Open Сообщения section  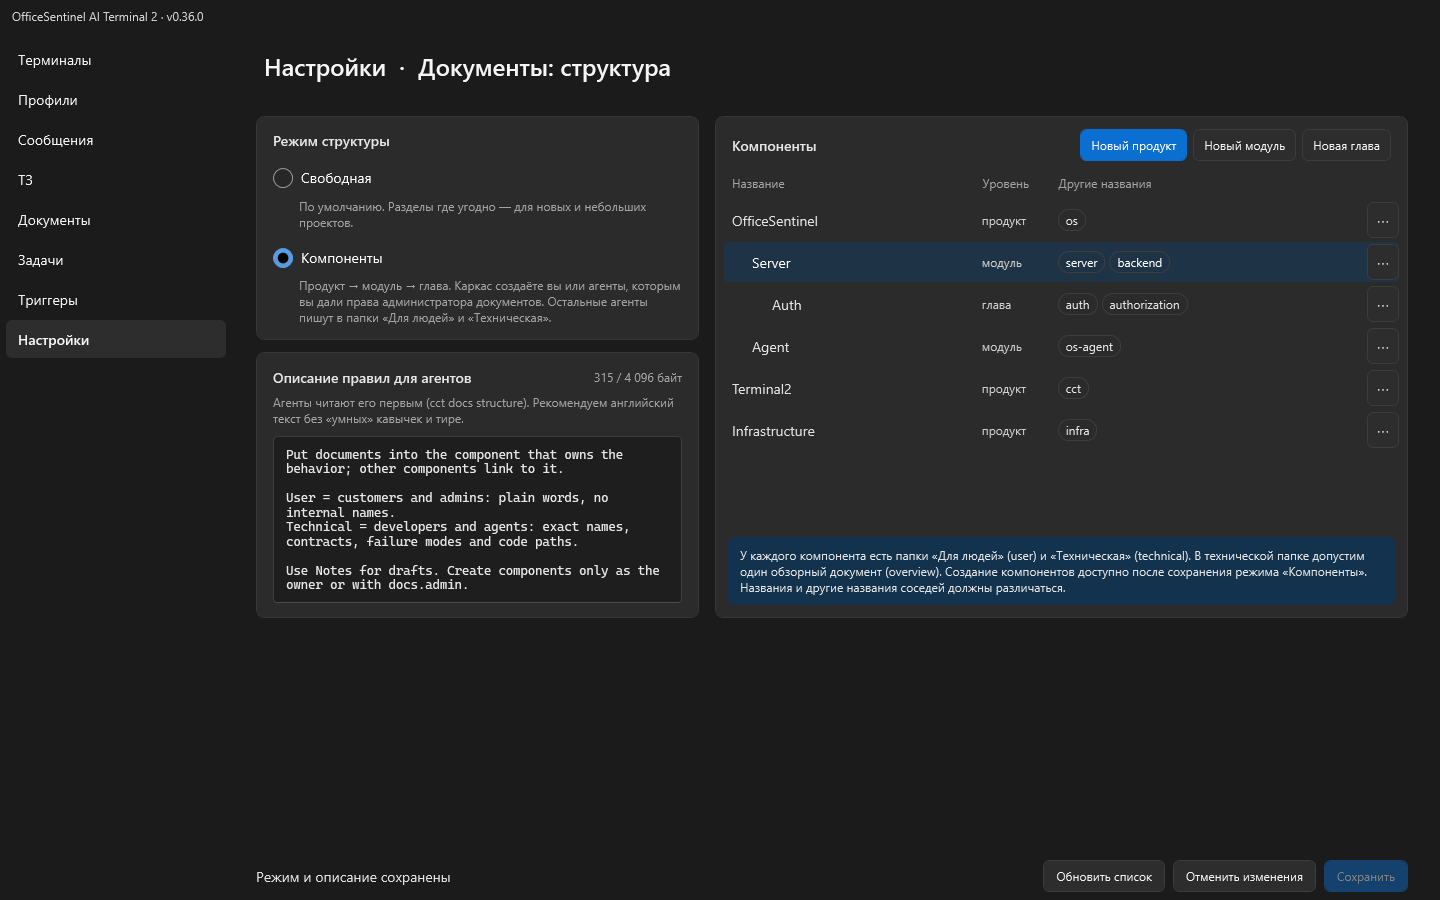[116, 140]
